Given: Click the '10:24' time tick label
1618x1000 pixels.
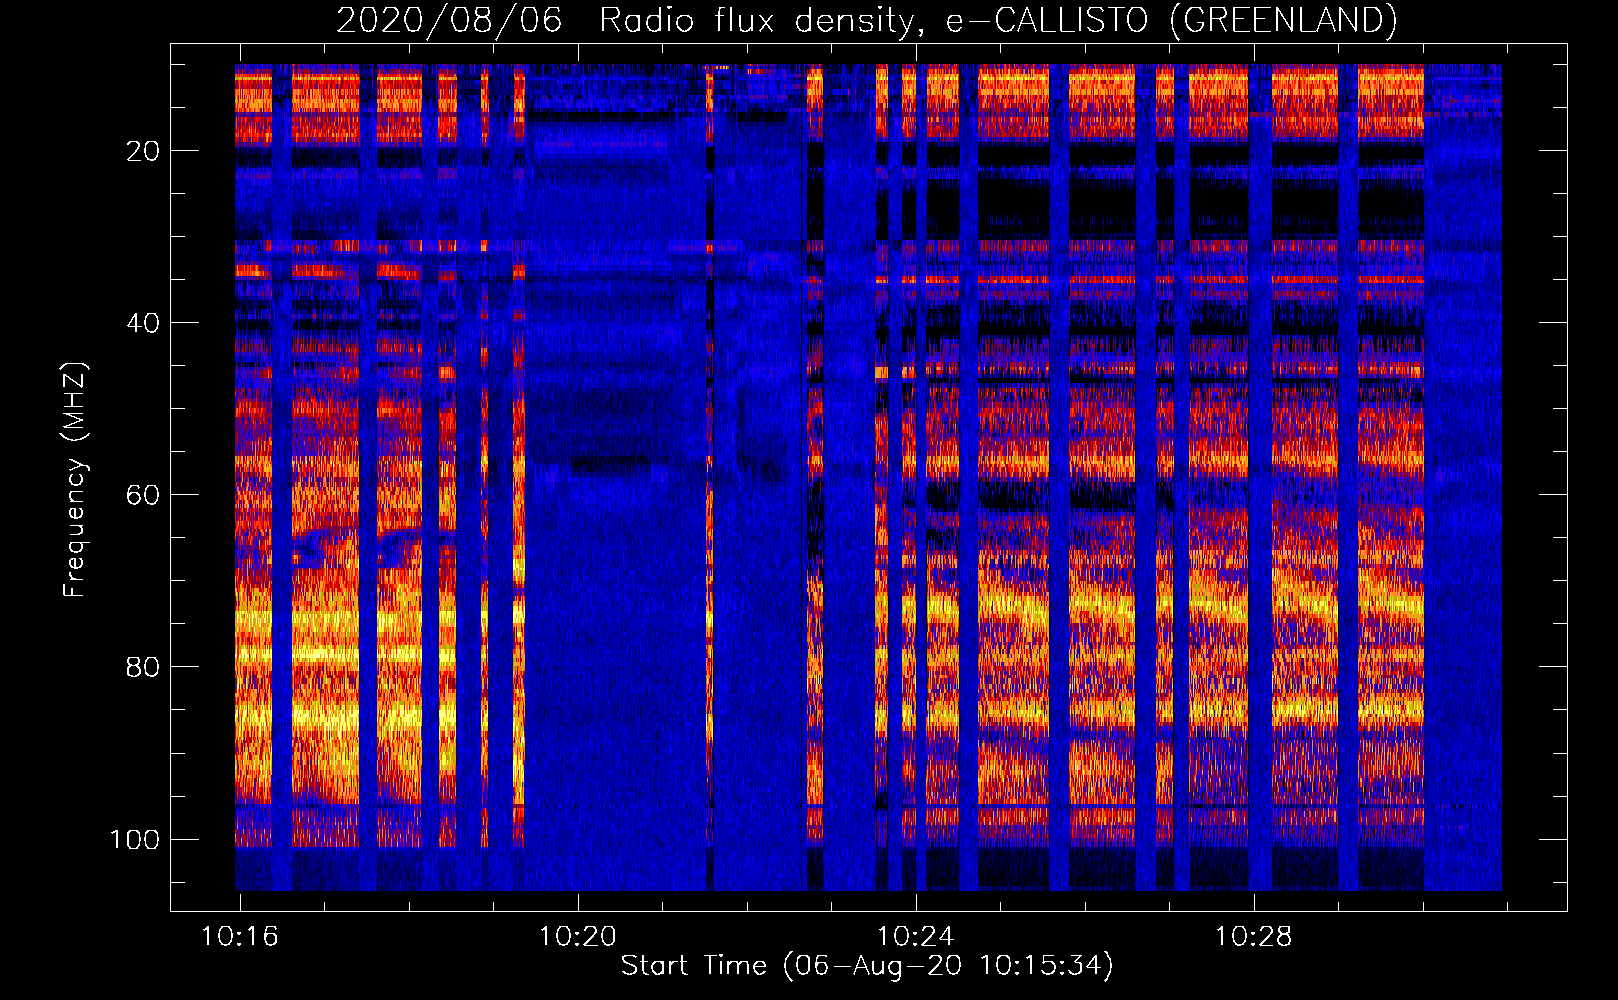Looking at the screenshot, I should [x=916, y=937].
